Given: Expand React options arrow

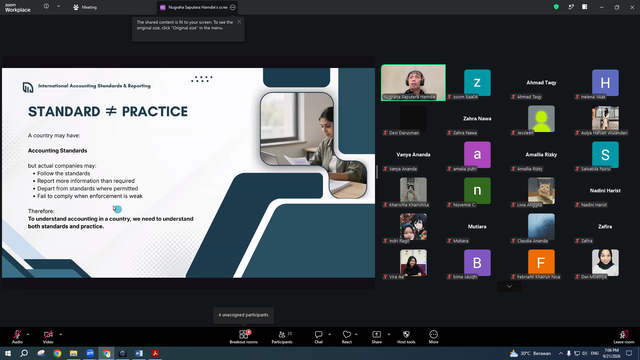Looking at the screenshot, I should [x=356, y=334].
